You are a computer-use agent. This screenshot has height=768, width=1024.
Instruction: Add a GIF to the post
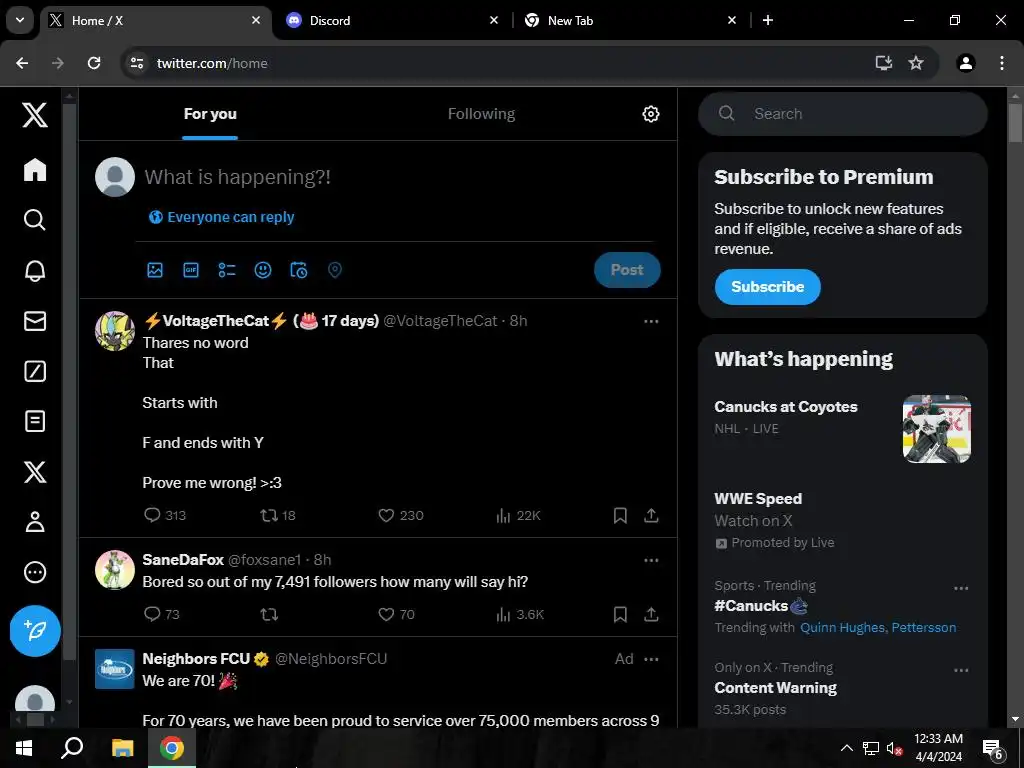pos(191,270)
